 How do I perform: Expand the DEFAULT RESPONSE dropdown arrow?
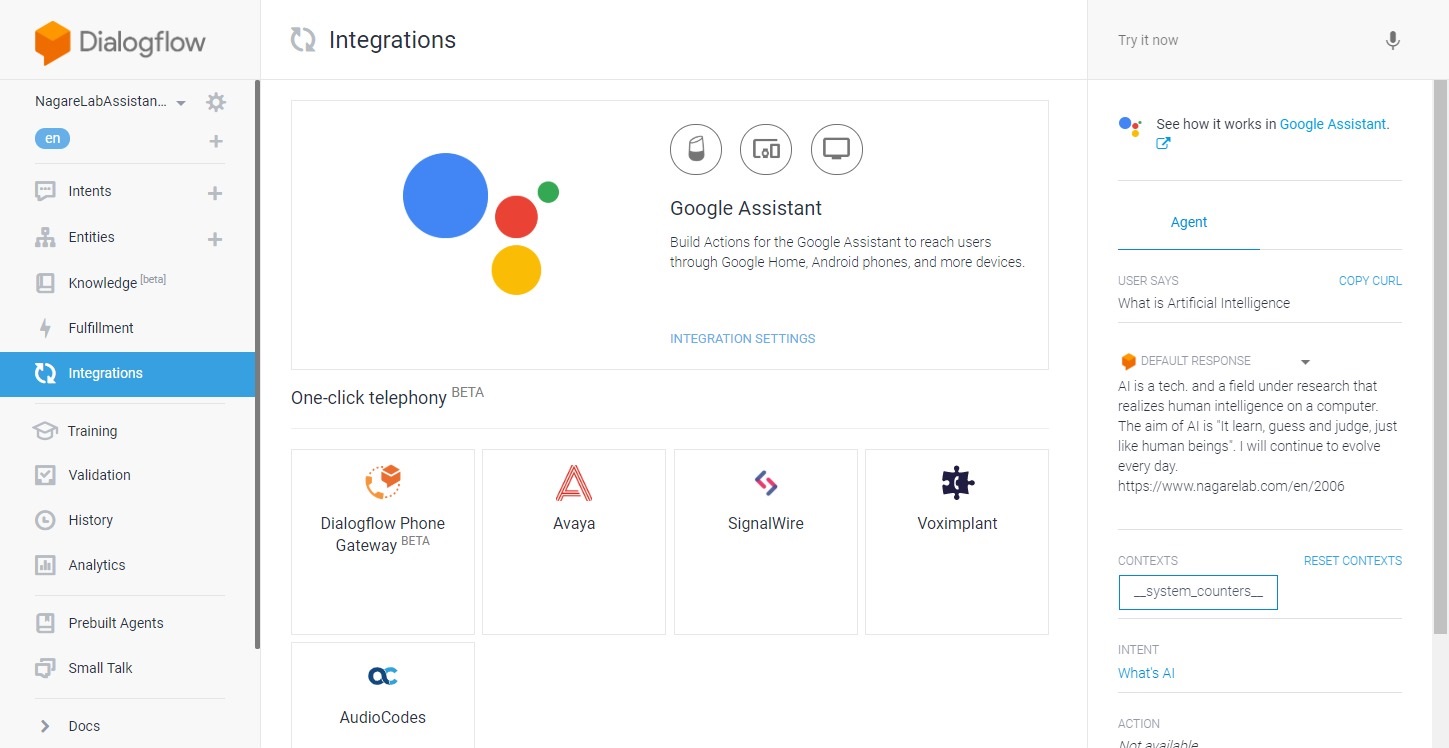(1305, 362)
